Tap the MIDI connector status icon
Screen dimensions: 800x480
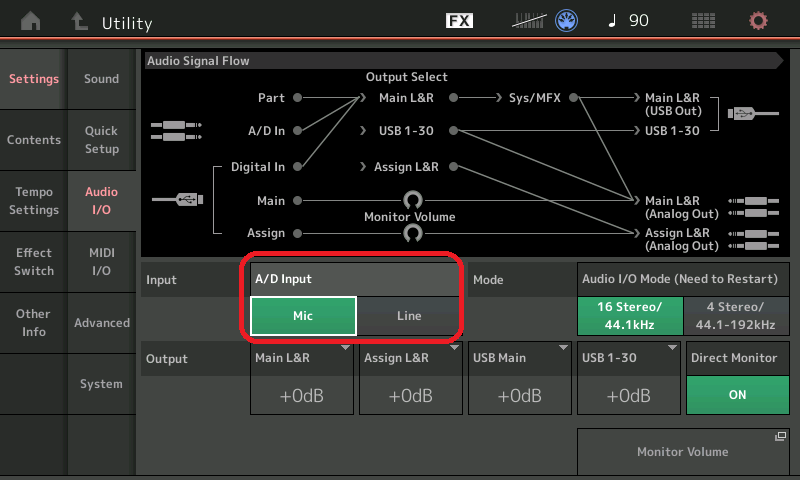[566, 21]
